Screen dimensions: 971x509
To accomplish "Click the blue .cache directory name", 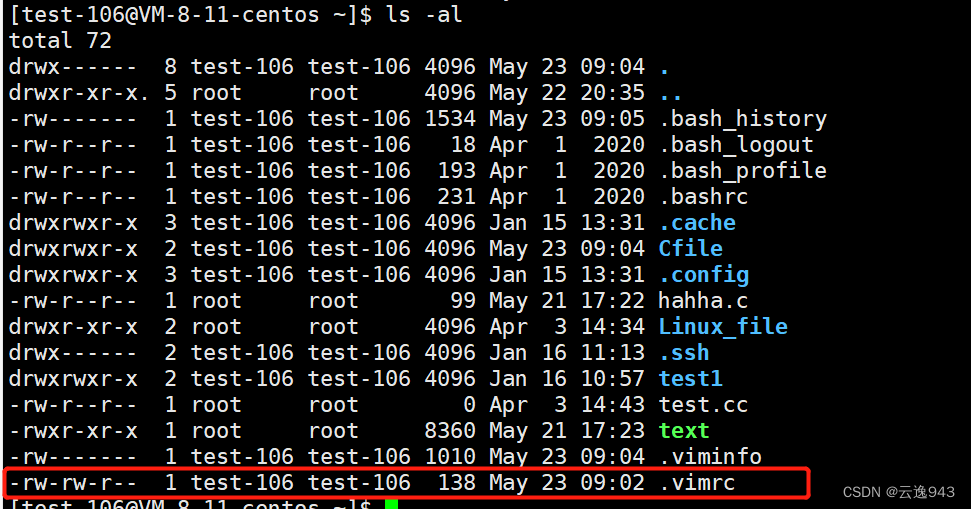I will pos(697,223).
